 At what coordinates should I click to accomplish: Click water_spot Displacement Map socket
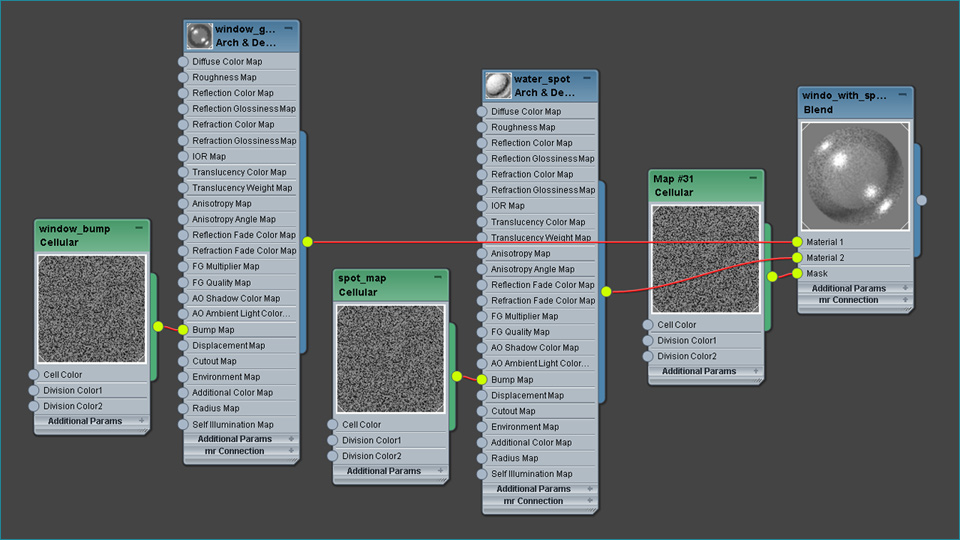[x=481, y=396]
